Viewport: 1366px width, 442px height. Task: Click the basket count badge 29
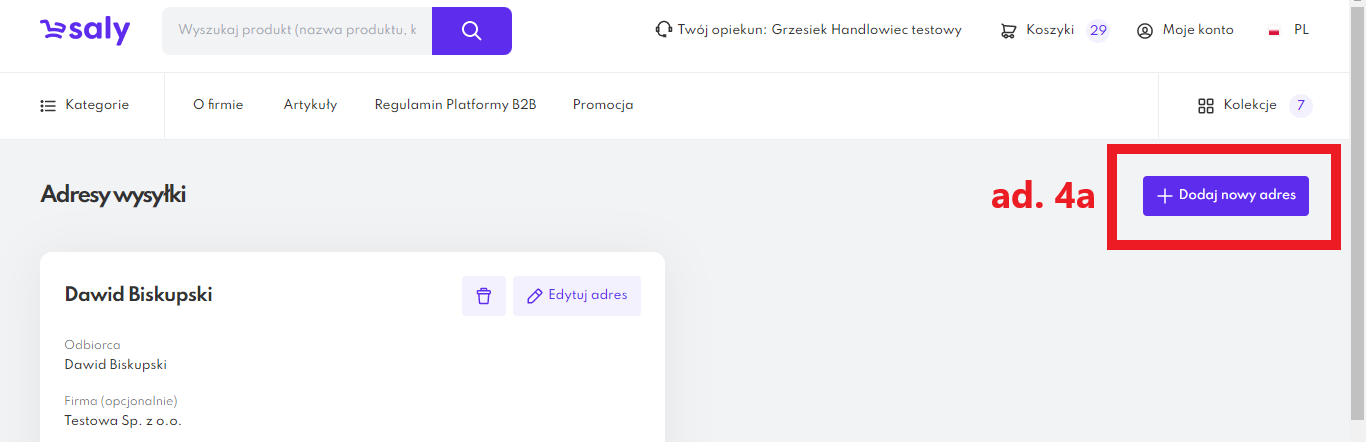click(x=1098, y=30)
